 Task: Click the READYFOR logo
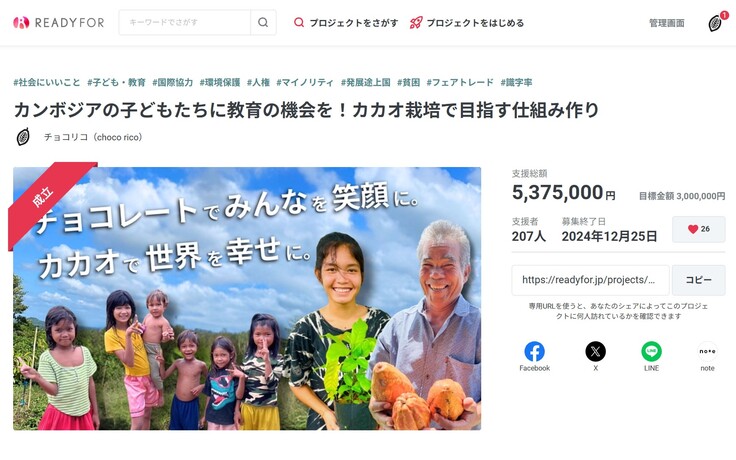tap(59, 22)
